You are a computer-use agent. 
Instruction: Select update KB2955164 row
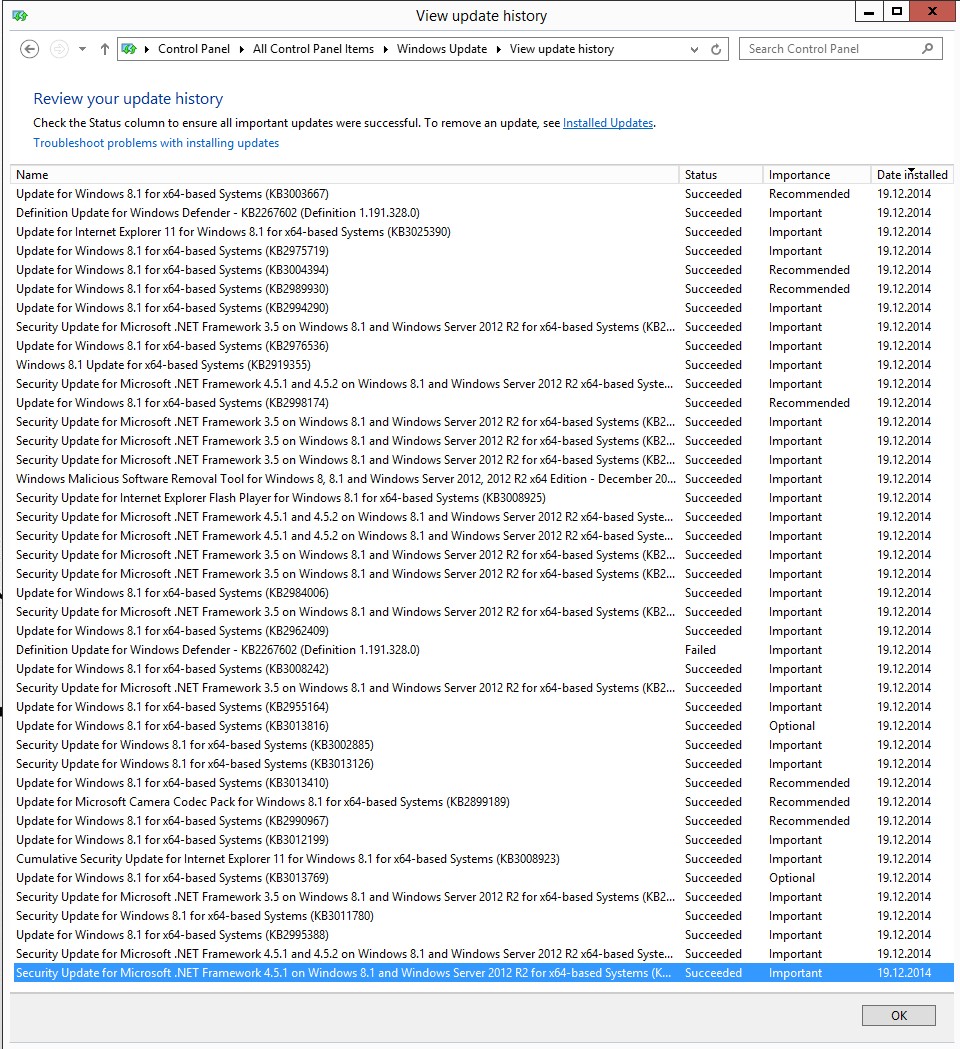(483, 707)
